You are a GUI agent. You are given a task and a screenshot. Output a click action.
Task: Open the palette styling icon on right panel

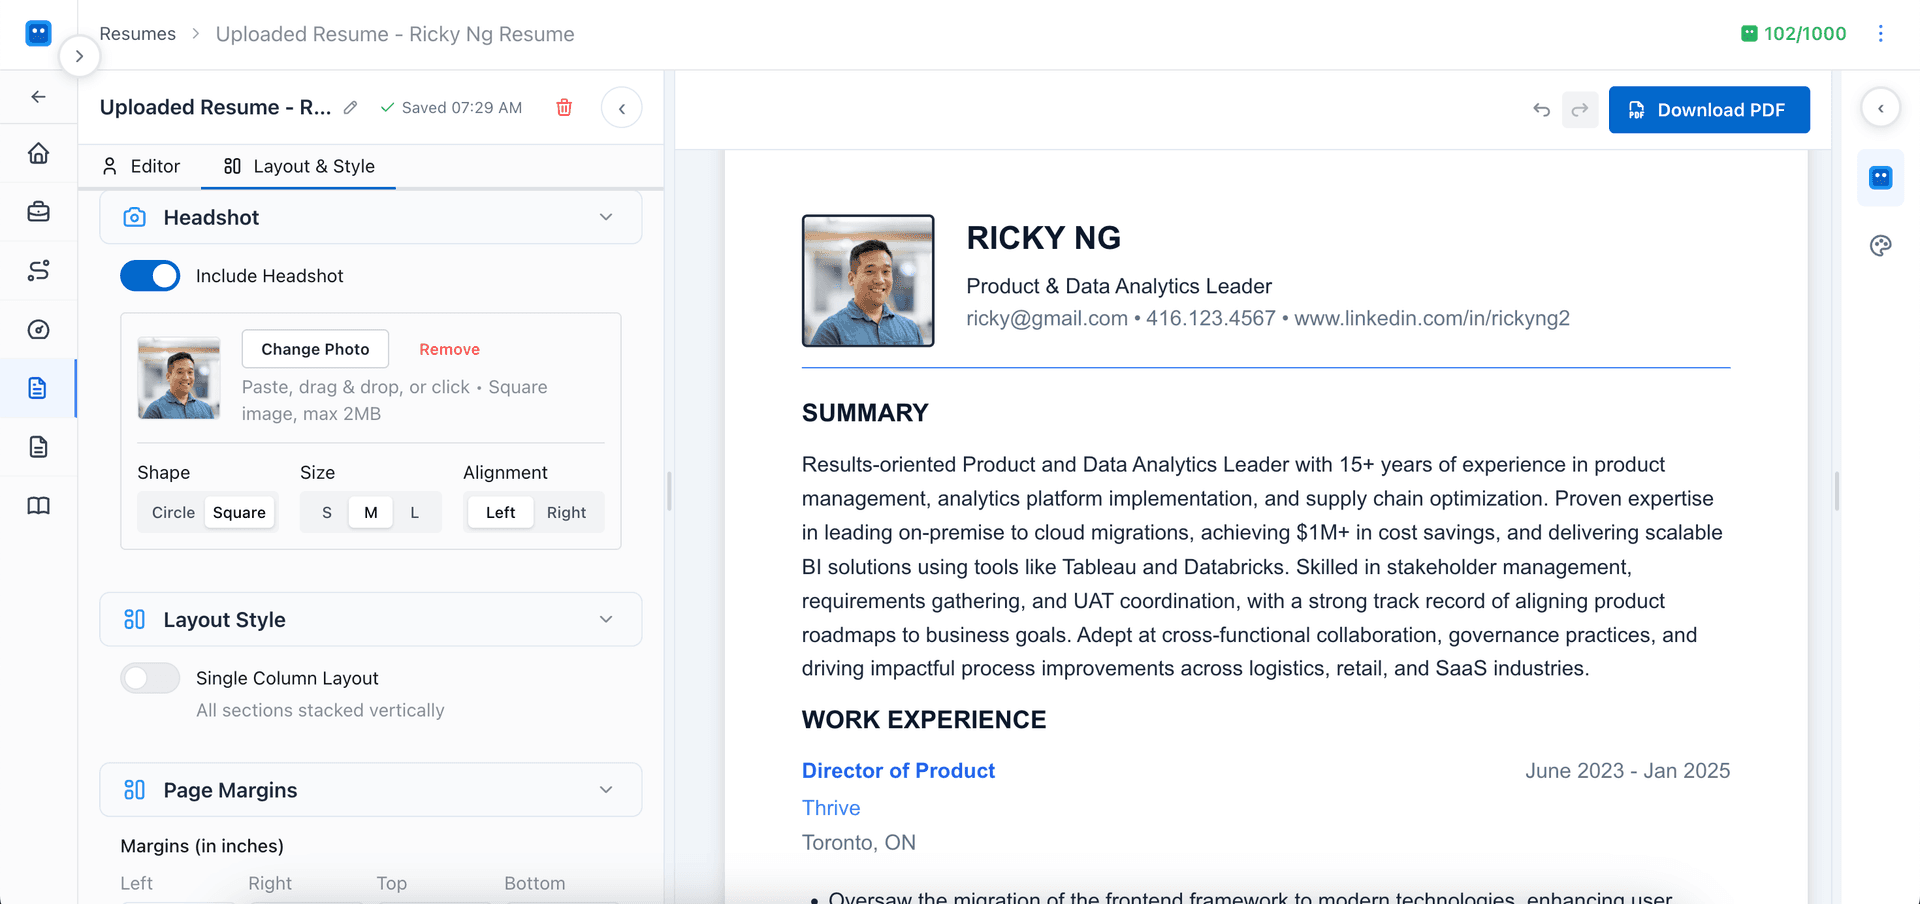tap(1881, 245)
